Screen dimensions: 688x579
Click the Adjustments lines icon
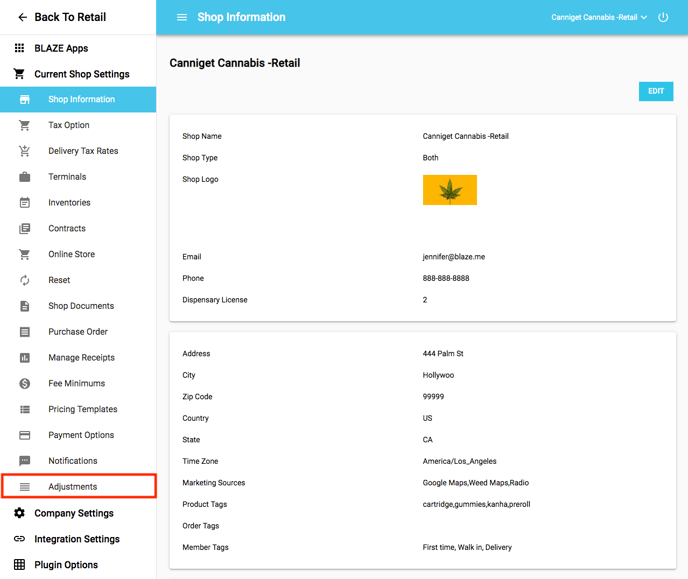pyautogui.click(x=25, y=487)
